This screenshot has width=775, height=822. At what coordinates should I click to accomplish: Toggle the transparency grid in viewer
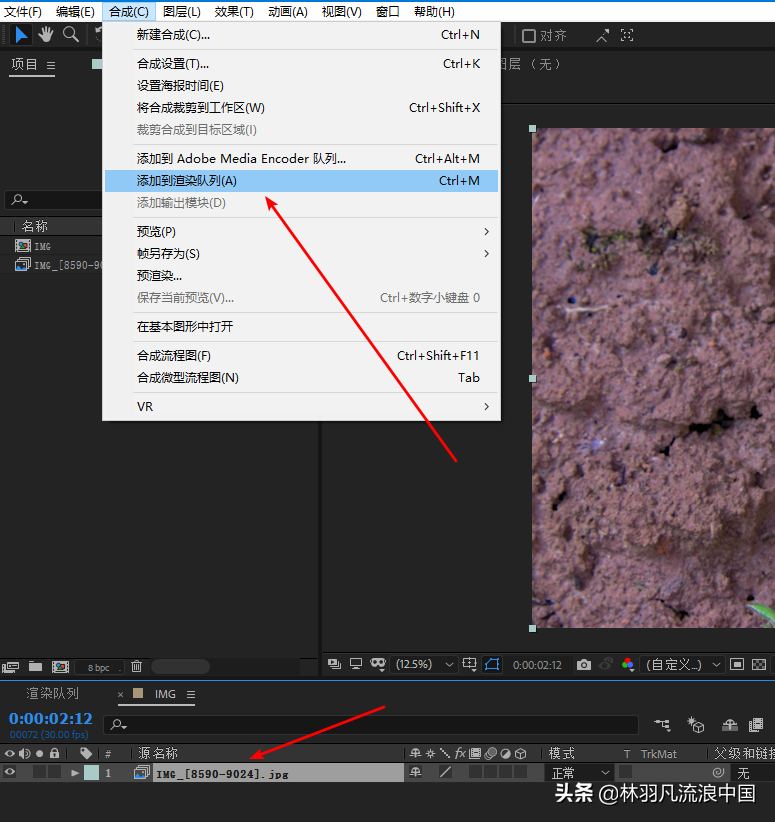pos(759,665)
